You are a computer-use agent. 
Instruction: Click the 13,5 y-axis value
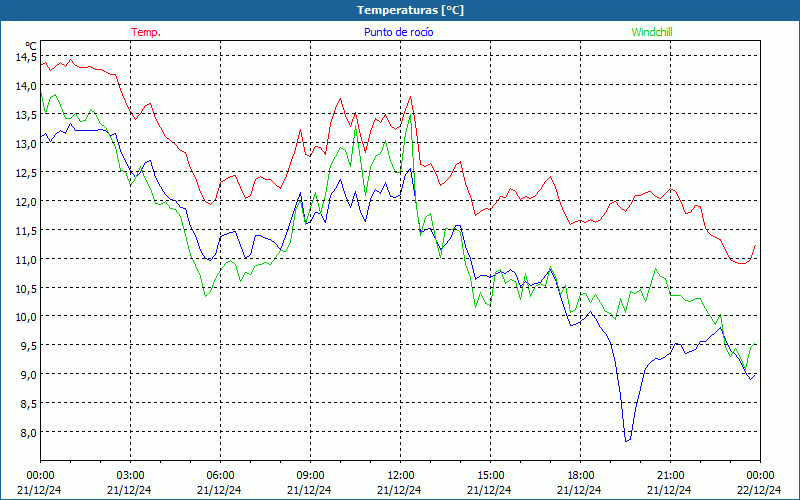(x=26, y=115)
